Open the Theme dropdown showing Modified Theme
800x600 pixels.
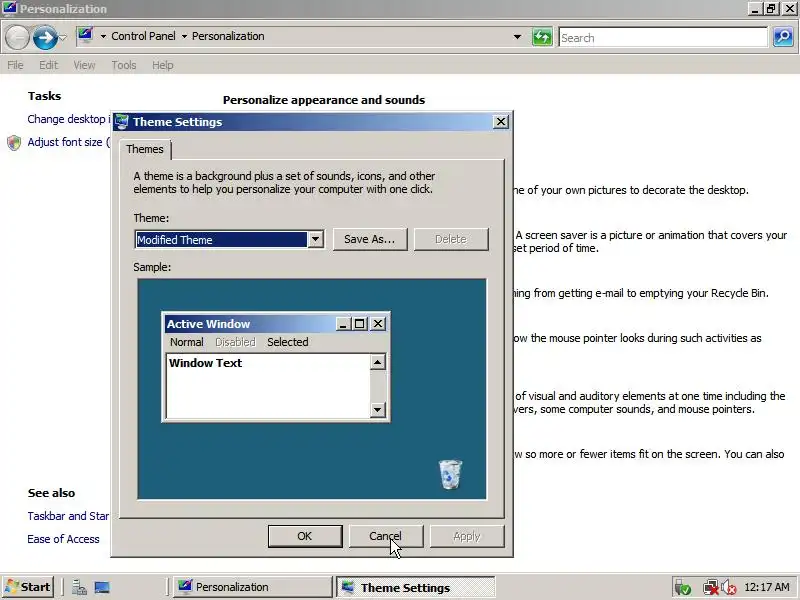229,239
